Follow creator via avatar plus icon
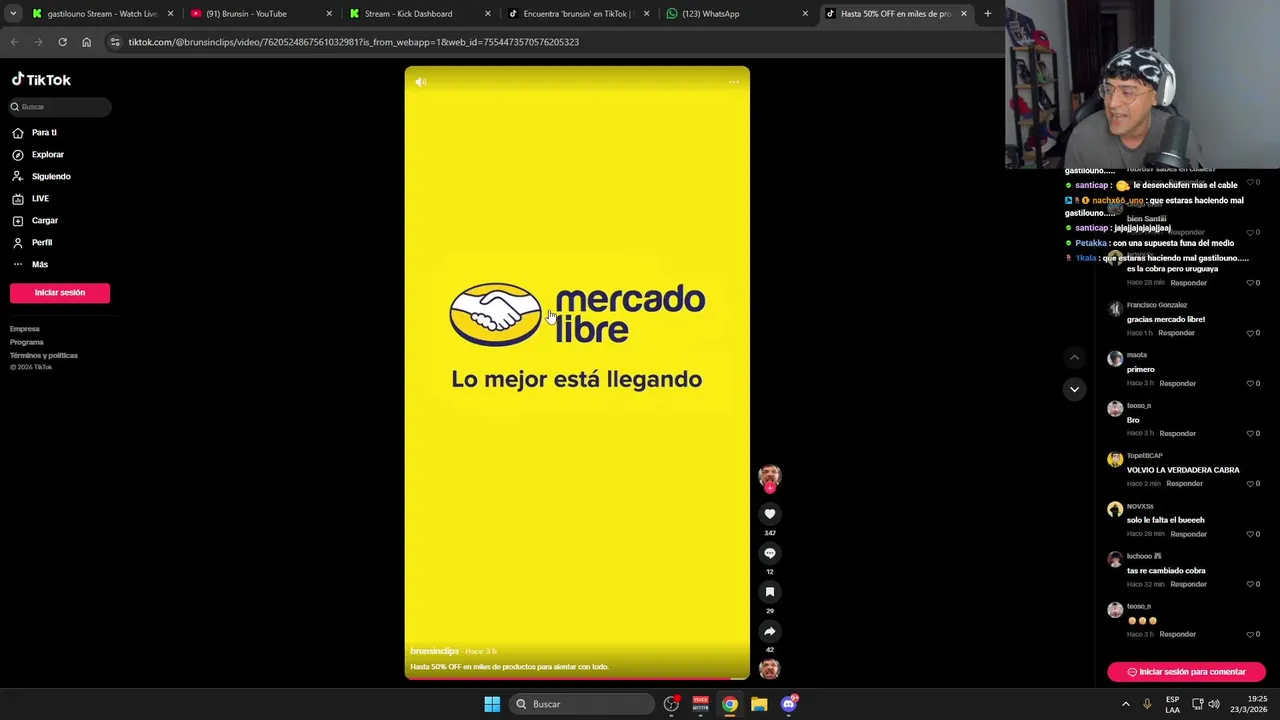 point(769,487)
